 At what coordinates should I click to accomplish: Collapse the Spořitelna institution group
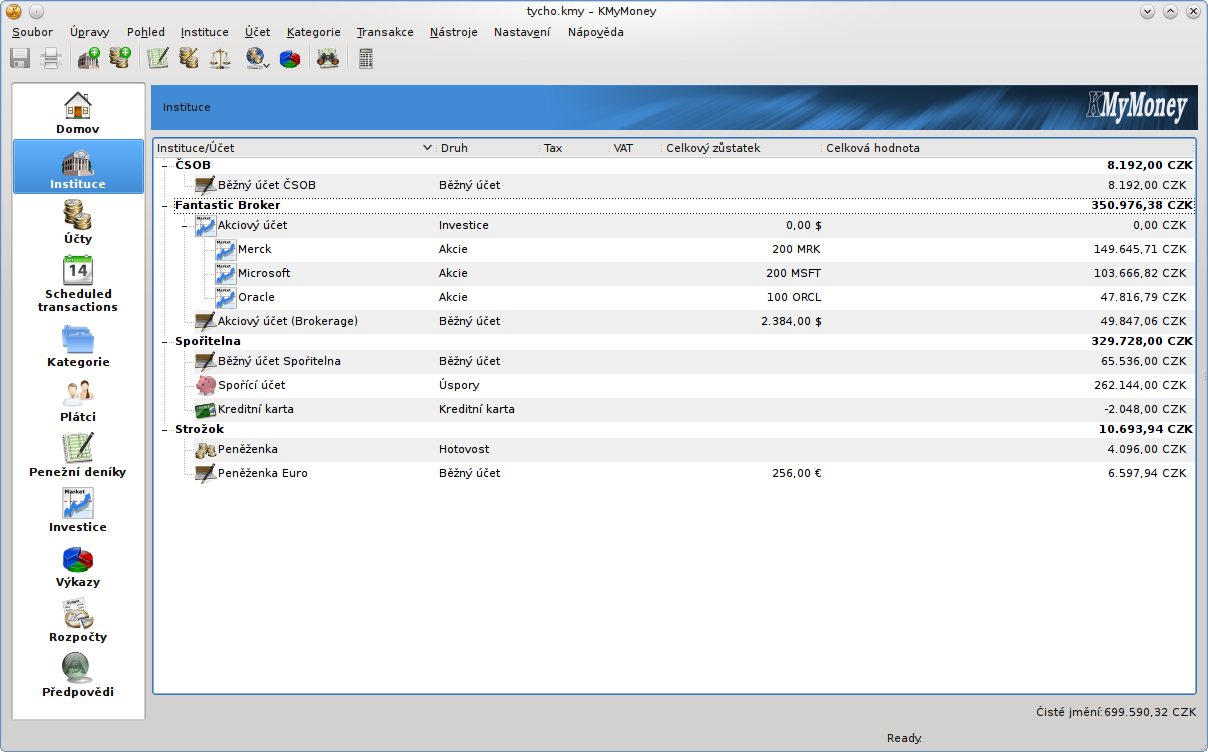point(164,341)
